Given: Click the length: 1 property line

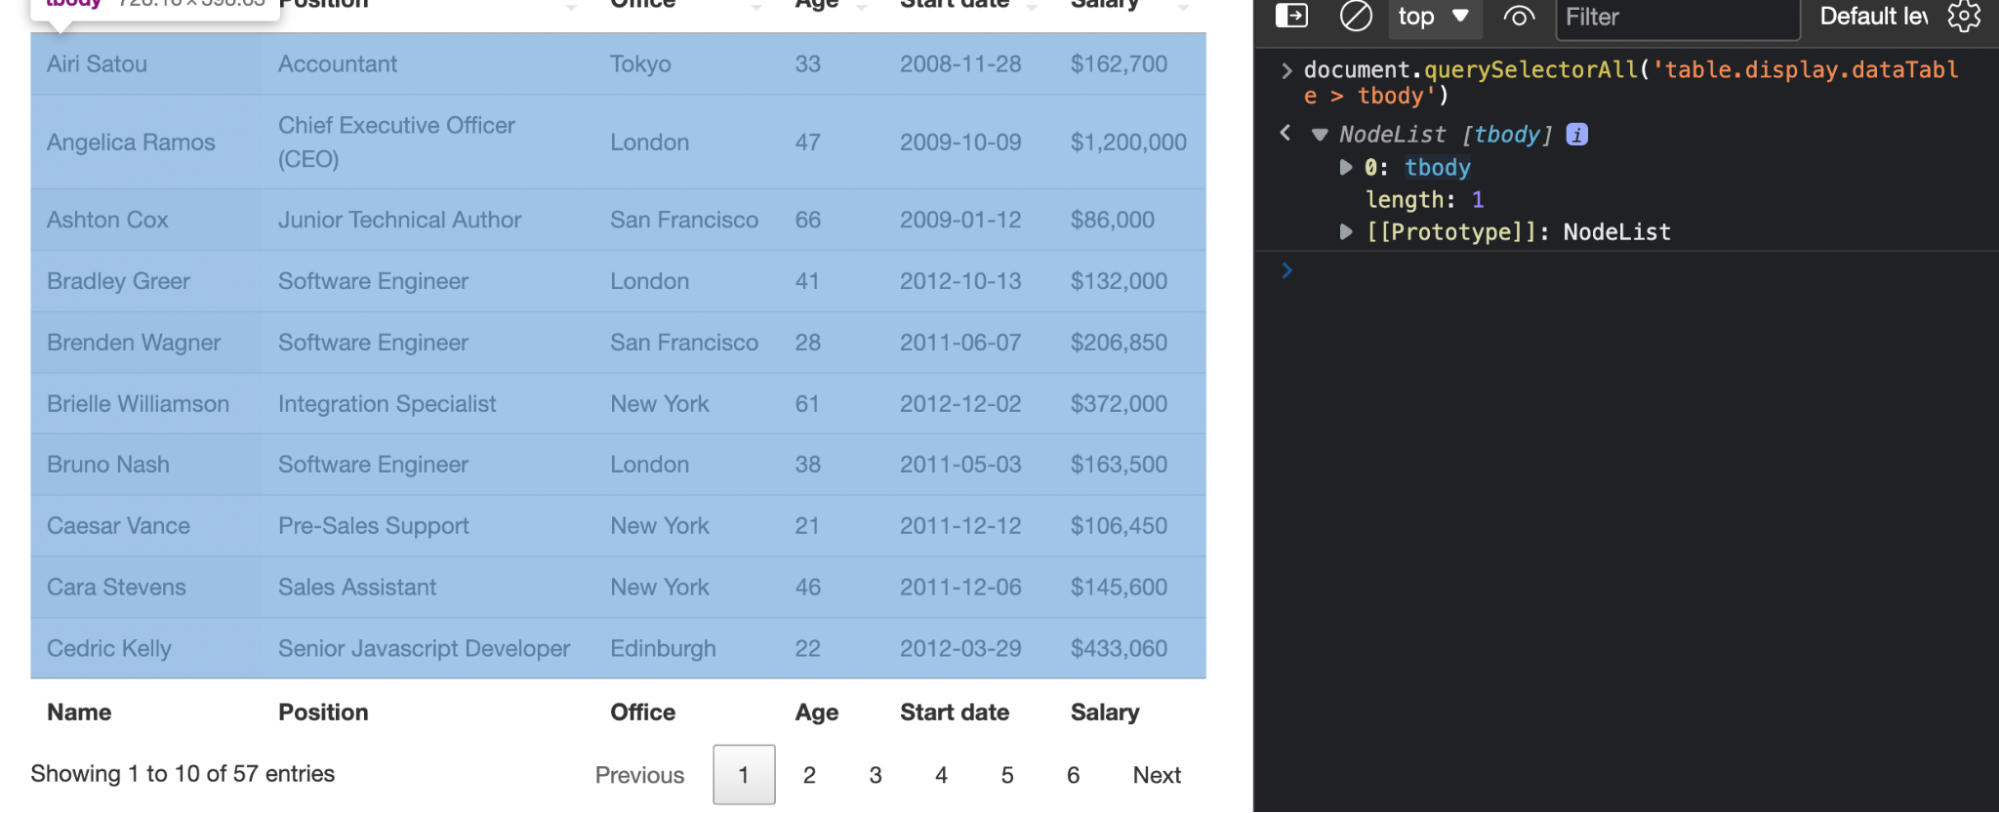Looking at the screenshot, I should coord(1424,200).
